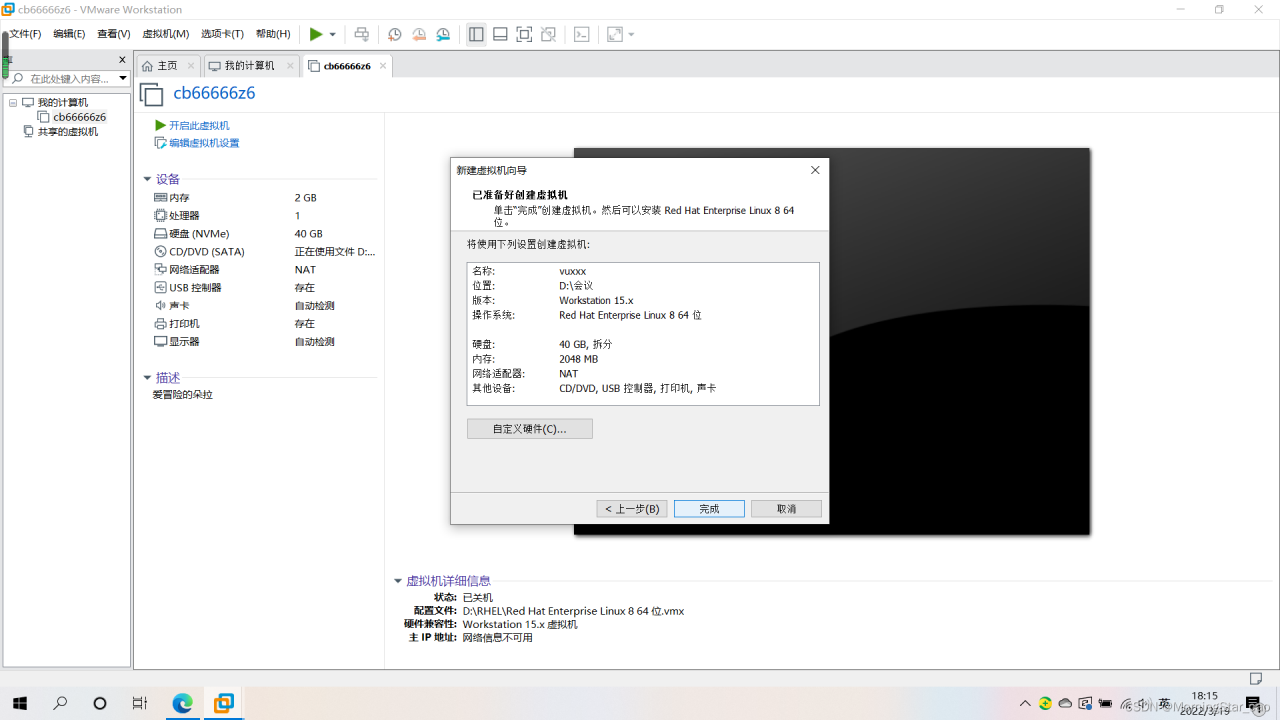The height and width of the screenshot is (720, 1280).
Task: Select 共享的虚拟机 in the library tree
Action: 68,132
